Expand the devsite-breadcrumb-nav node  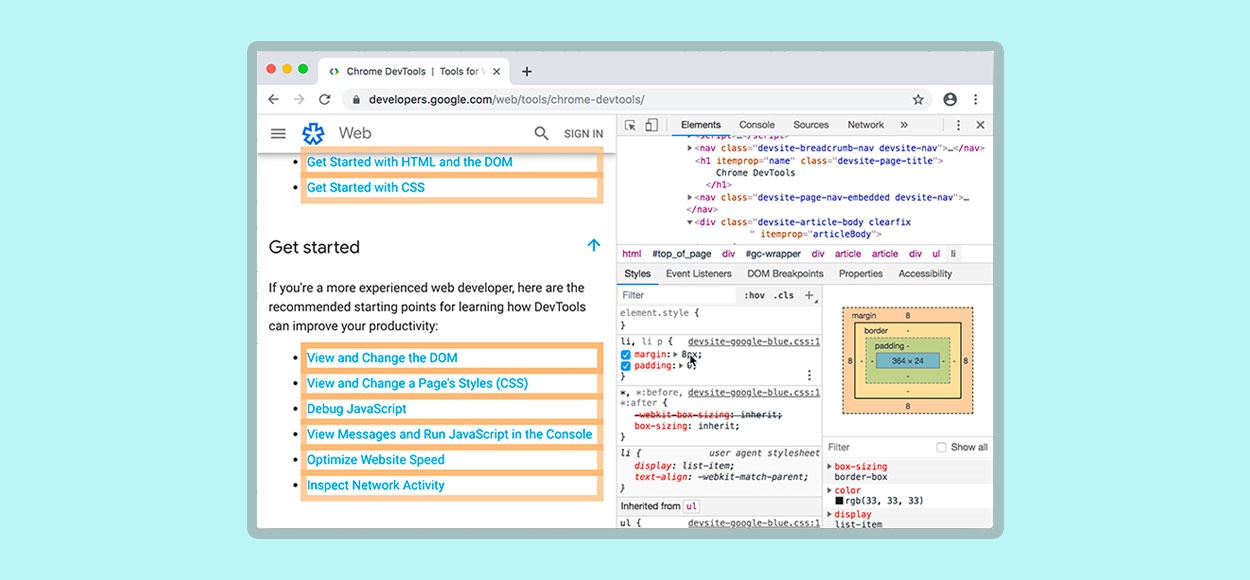pyautogui.click(x=690, y=148)
